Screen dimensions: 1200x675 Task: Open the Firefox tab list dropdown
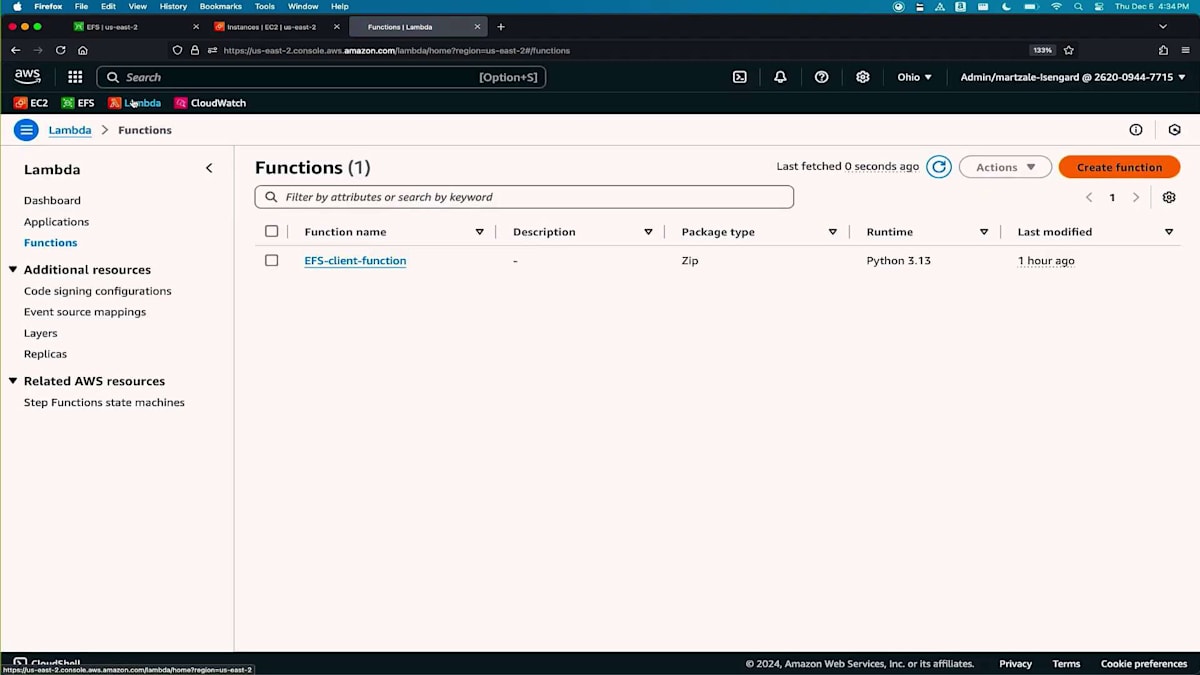click(x=1163, y=27)
